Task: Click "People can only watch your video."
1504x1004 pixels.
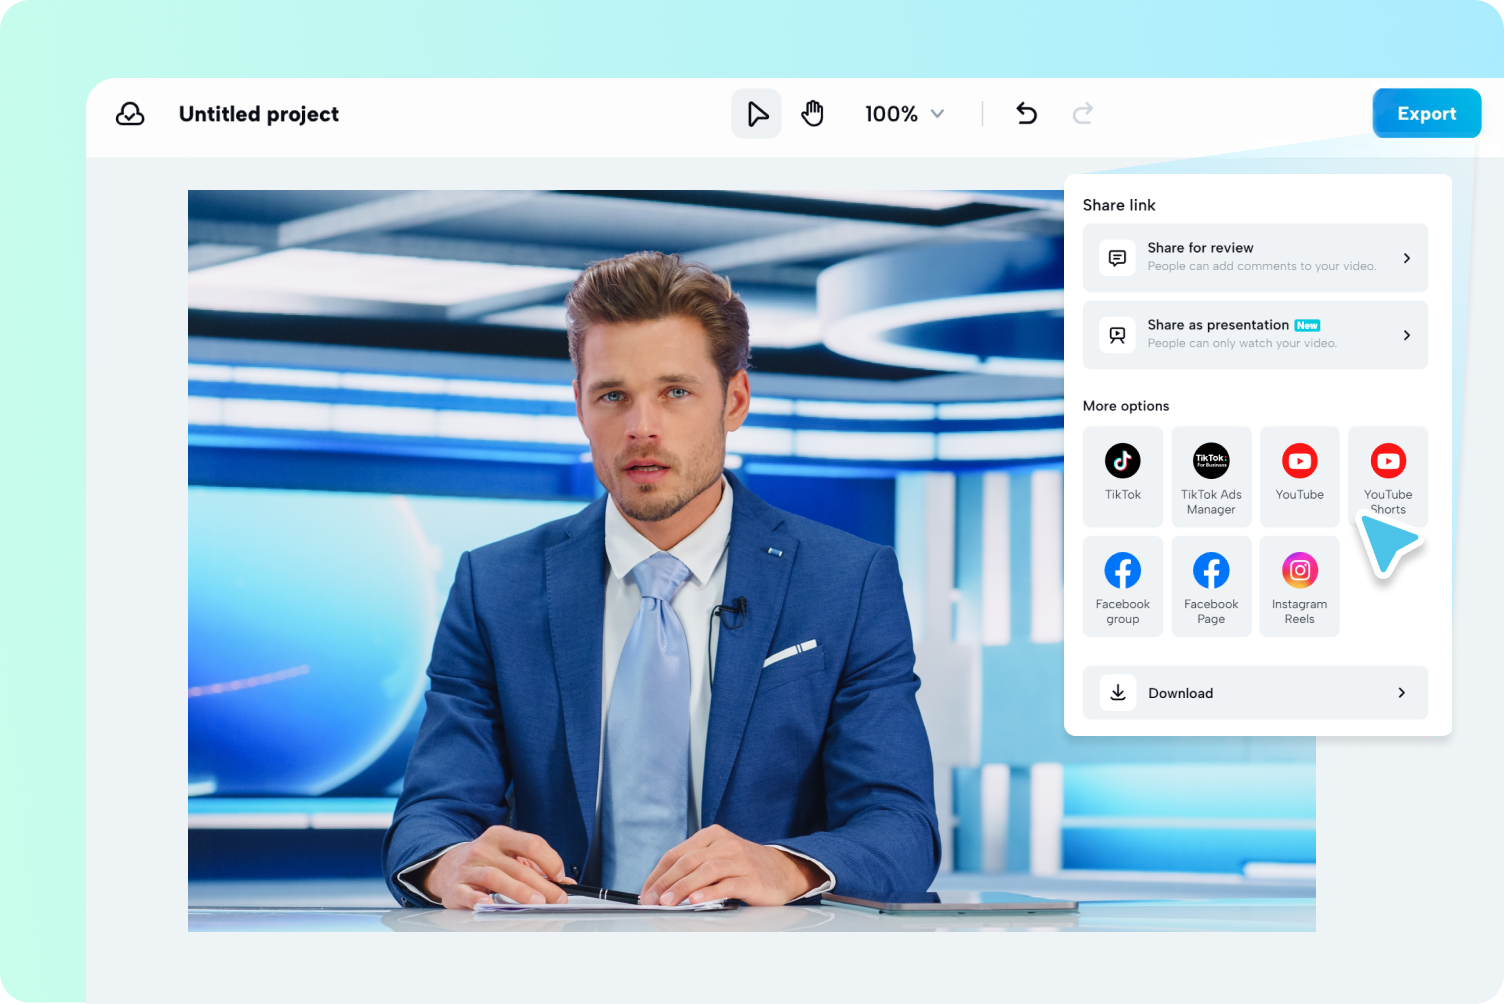Action: [x=1242, y=343]
